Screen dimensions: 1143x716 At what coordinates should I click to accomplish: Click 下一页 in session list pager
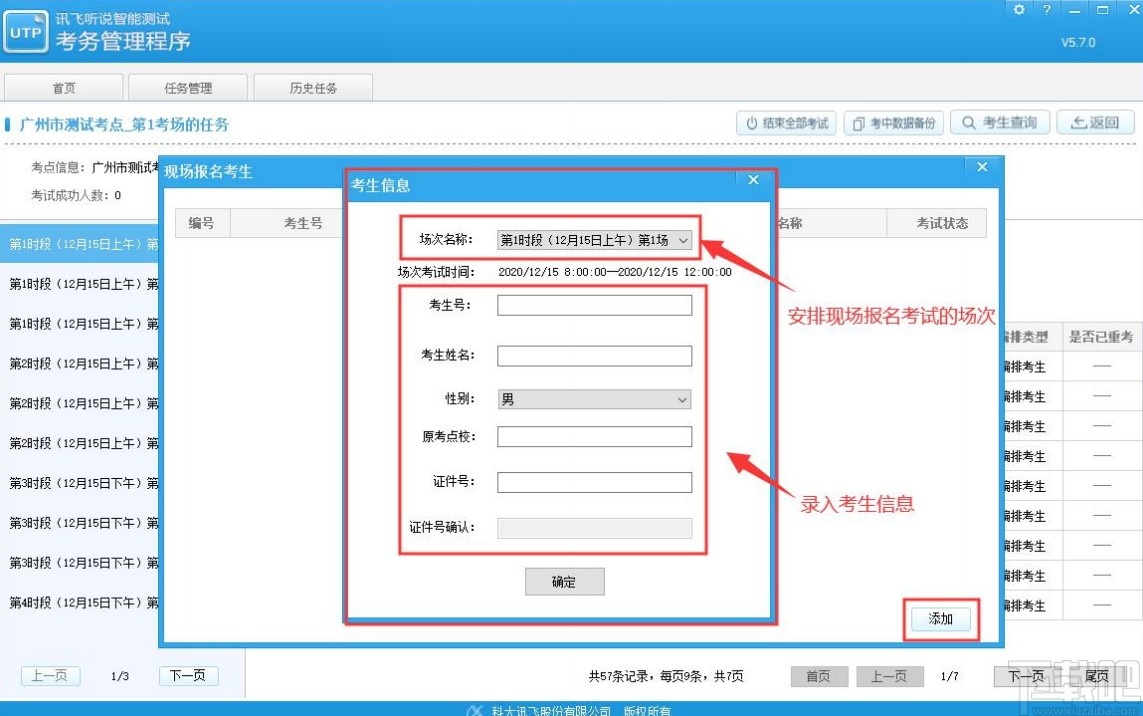point(188,676)
